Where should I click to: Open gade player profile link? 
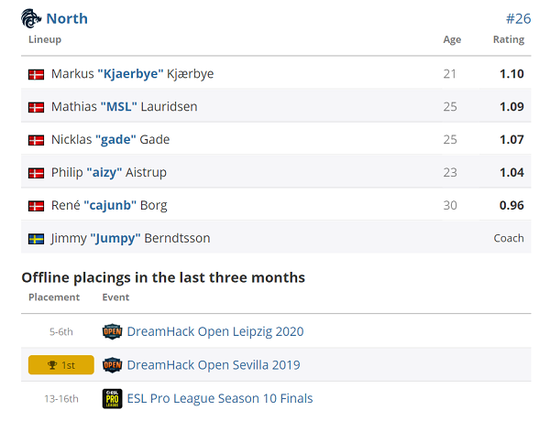click(116, 140)
